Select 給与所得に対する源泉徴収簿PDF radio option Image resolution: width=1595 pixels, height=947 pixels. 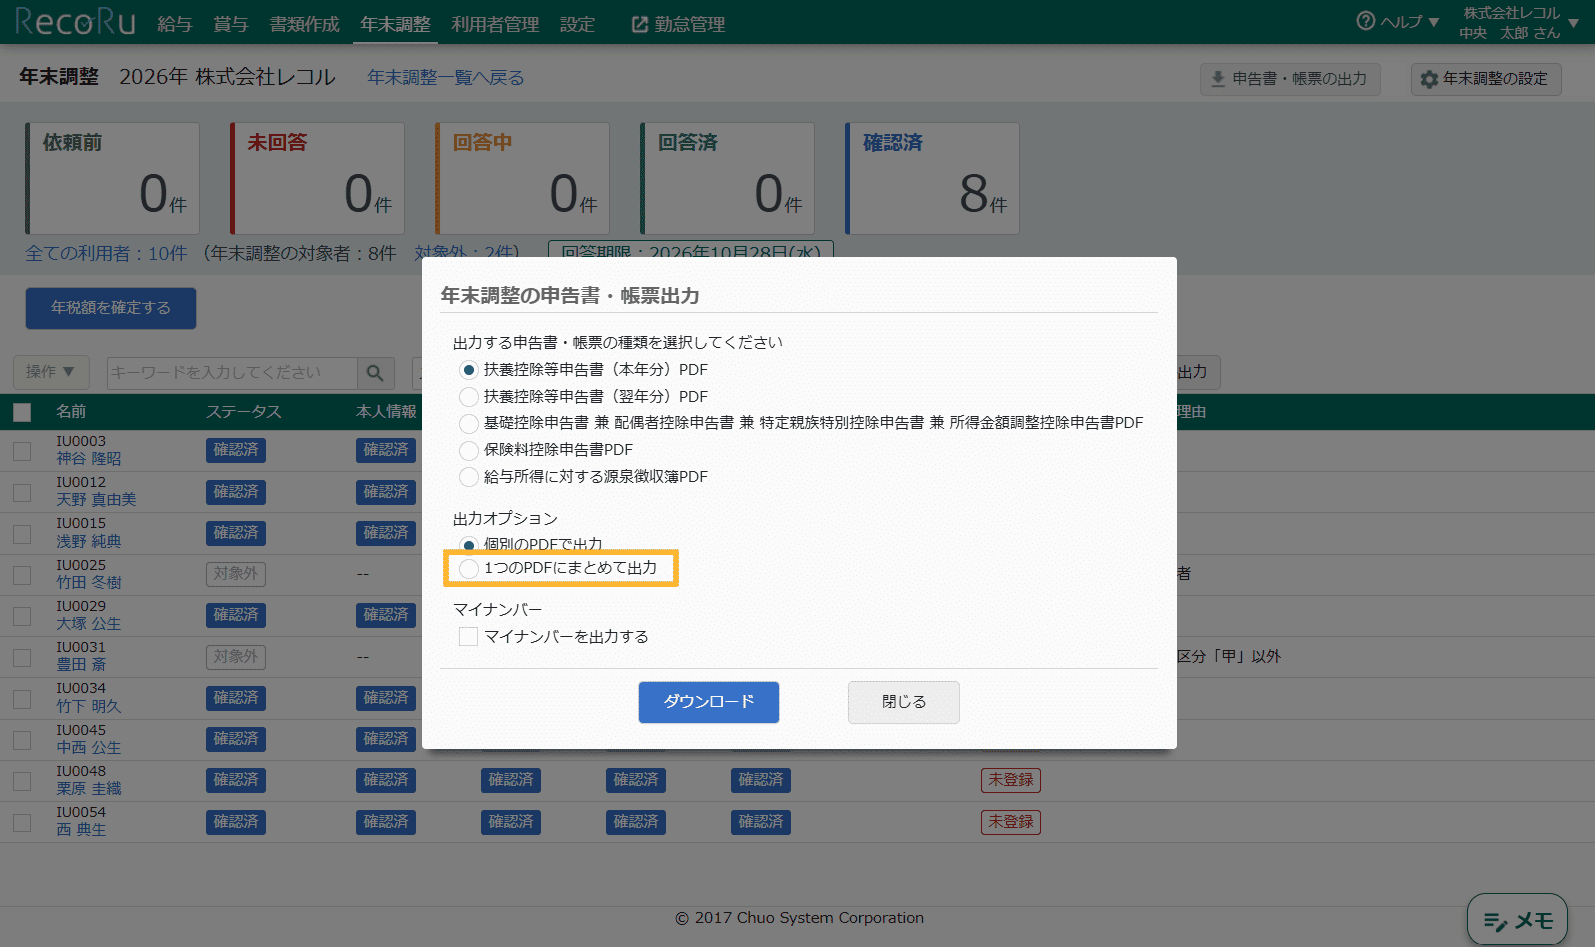[x=468, y=477]
